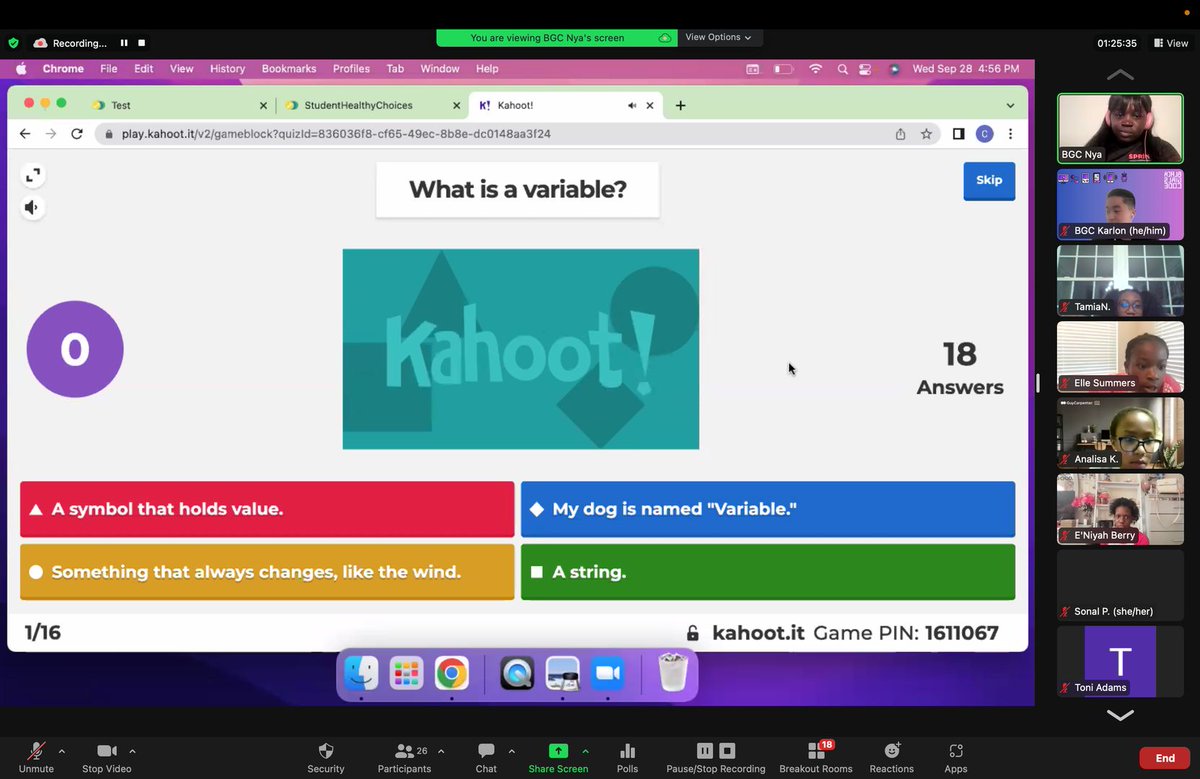Stop the recording in the bottom toolbar
Viewport: 1200px width, 779px height.
pos(727,751)
